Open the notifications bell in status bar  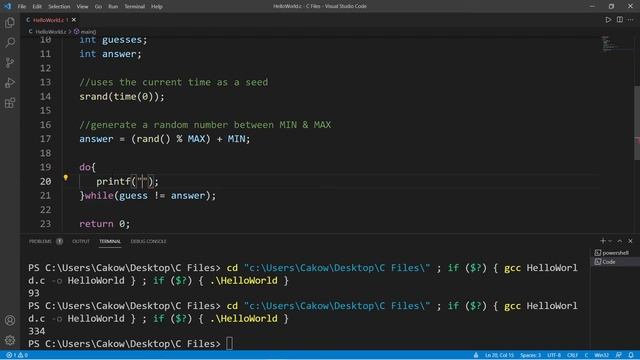click(x=631, y=355)
